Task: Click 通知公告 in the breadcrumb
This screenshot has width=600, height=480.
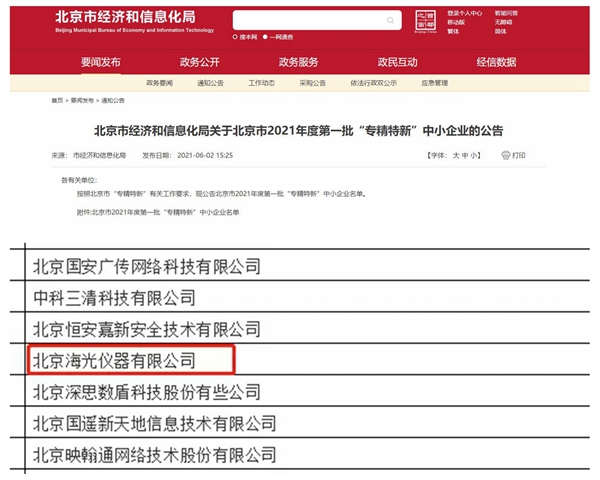Action: [112, 101]
